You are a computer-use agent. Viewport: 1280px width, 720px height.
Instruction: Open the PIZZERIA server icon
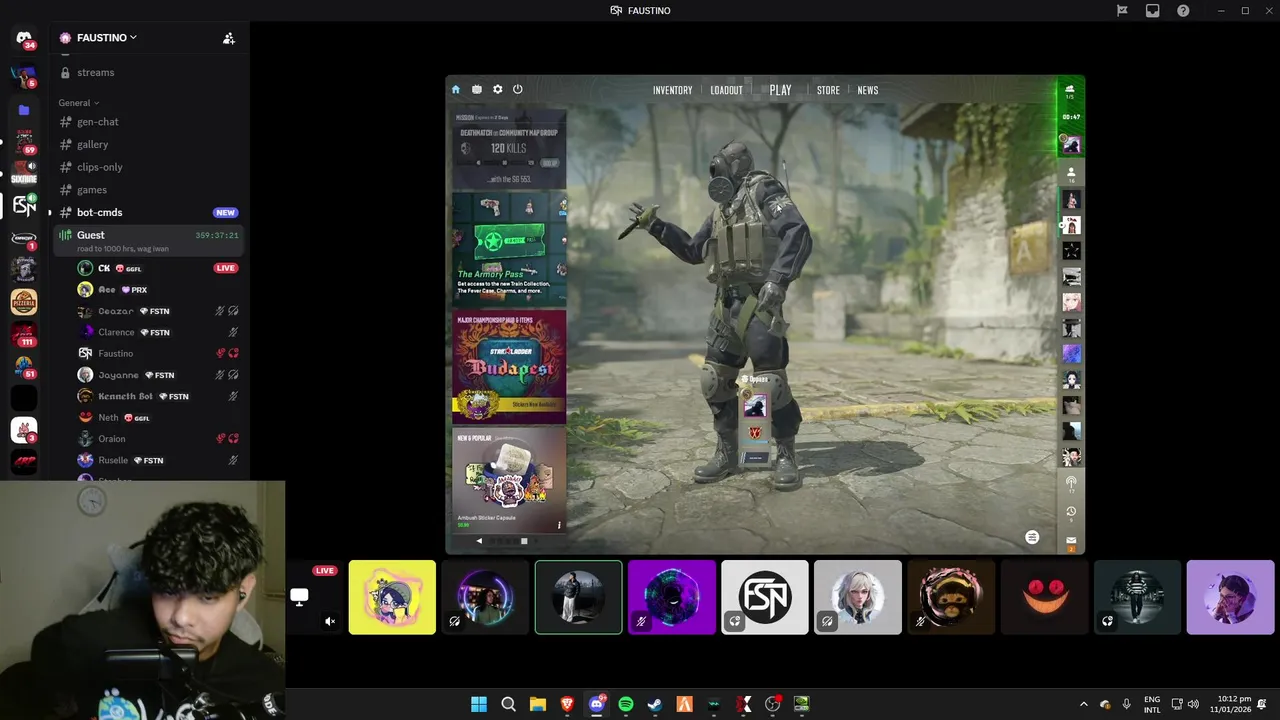24,302
